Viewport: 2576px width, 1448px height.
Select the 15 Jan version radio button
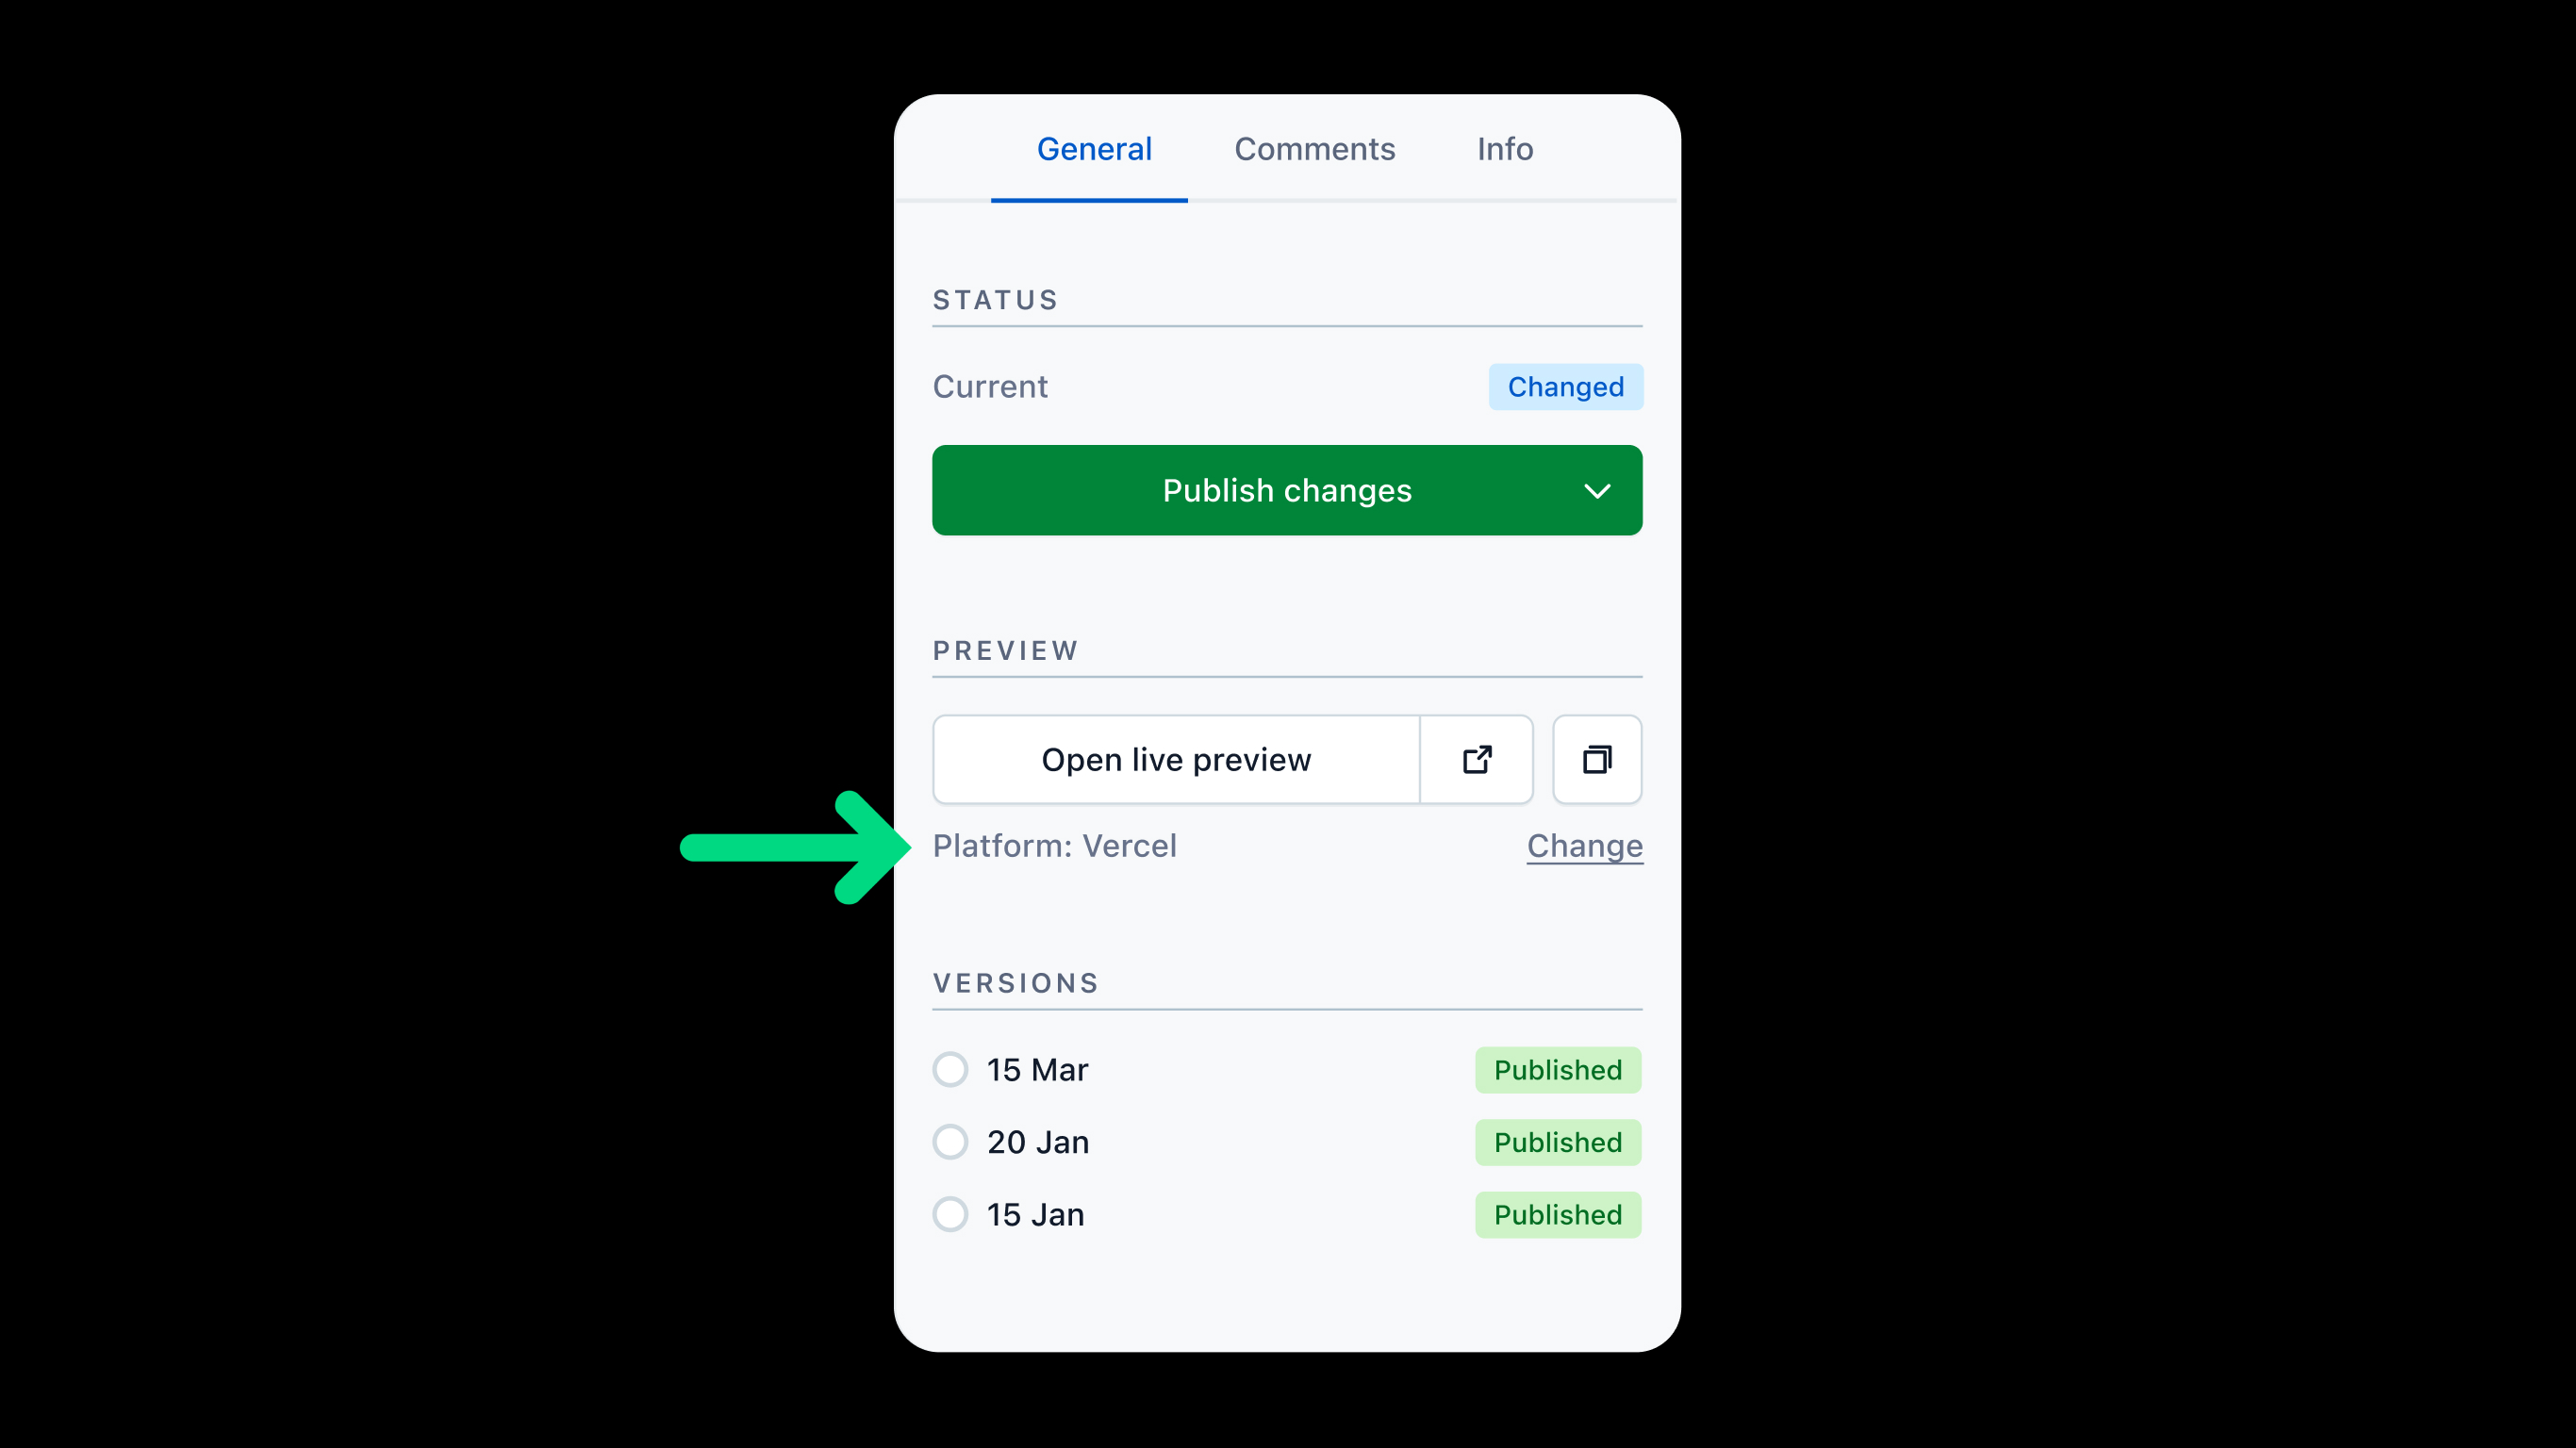[x=950, y=1214]
